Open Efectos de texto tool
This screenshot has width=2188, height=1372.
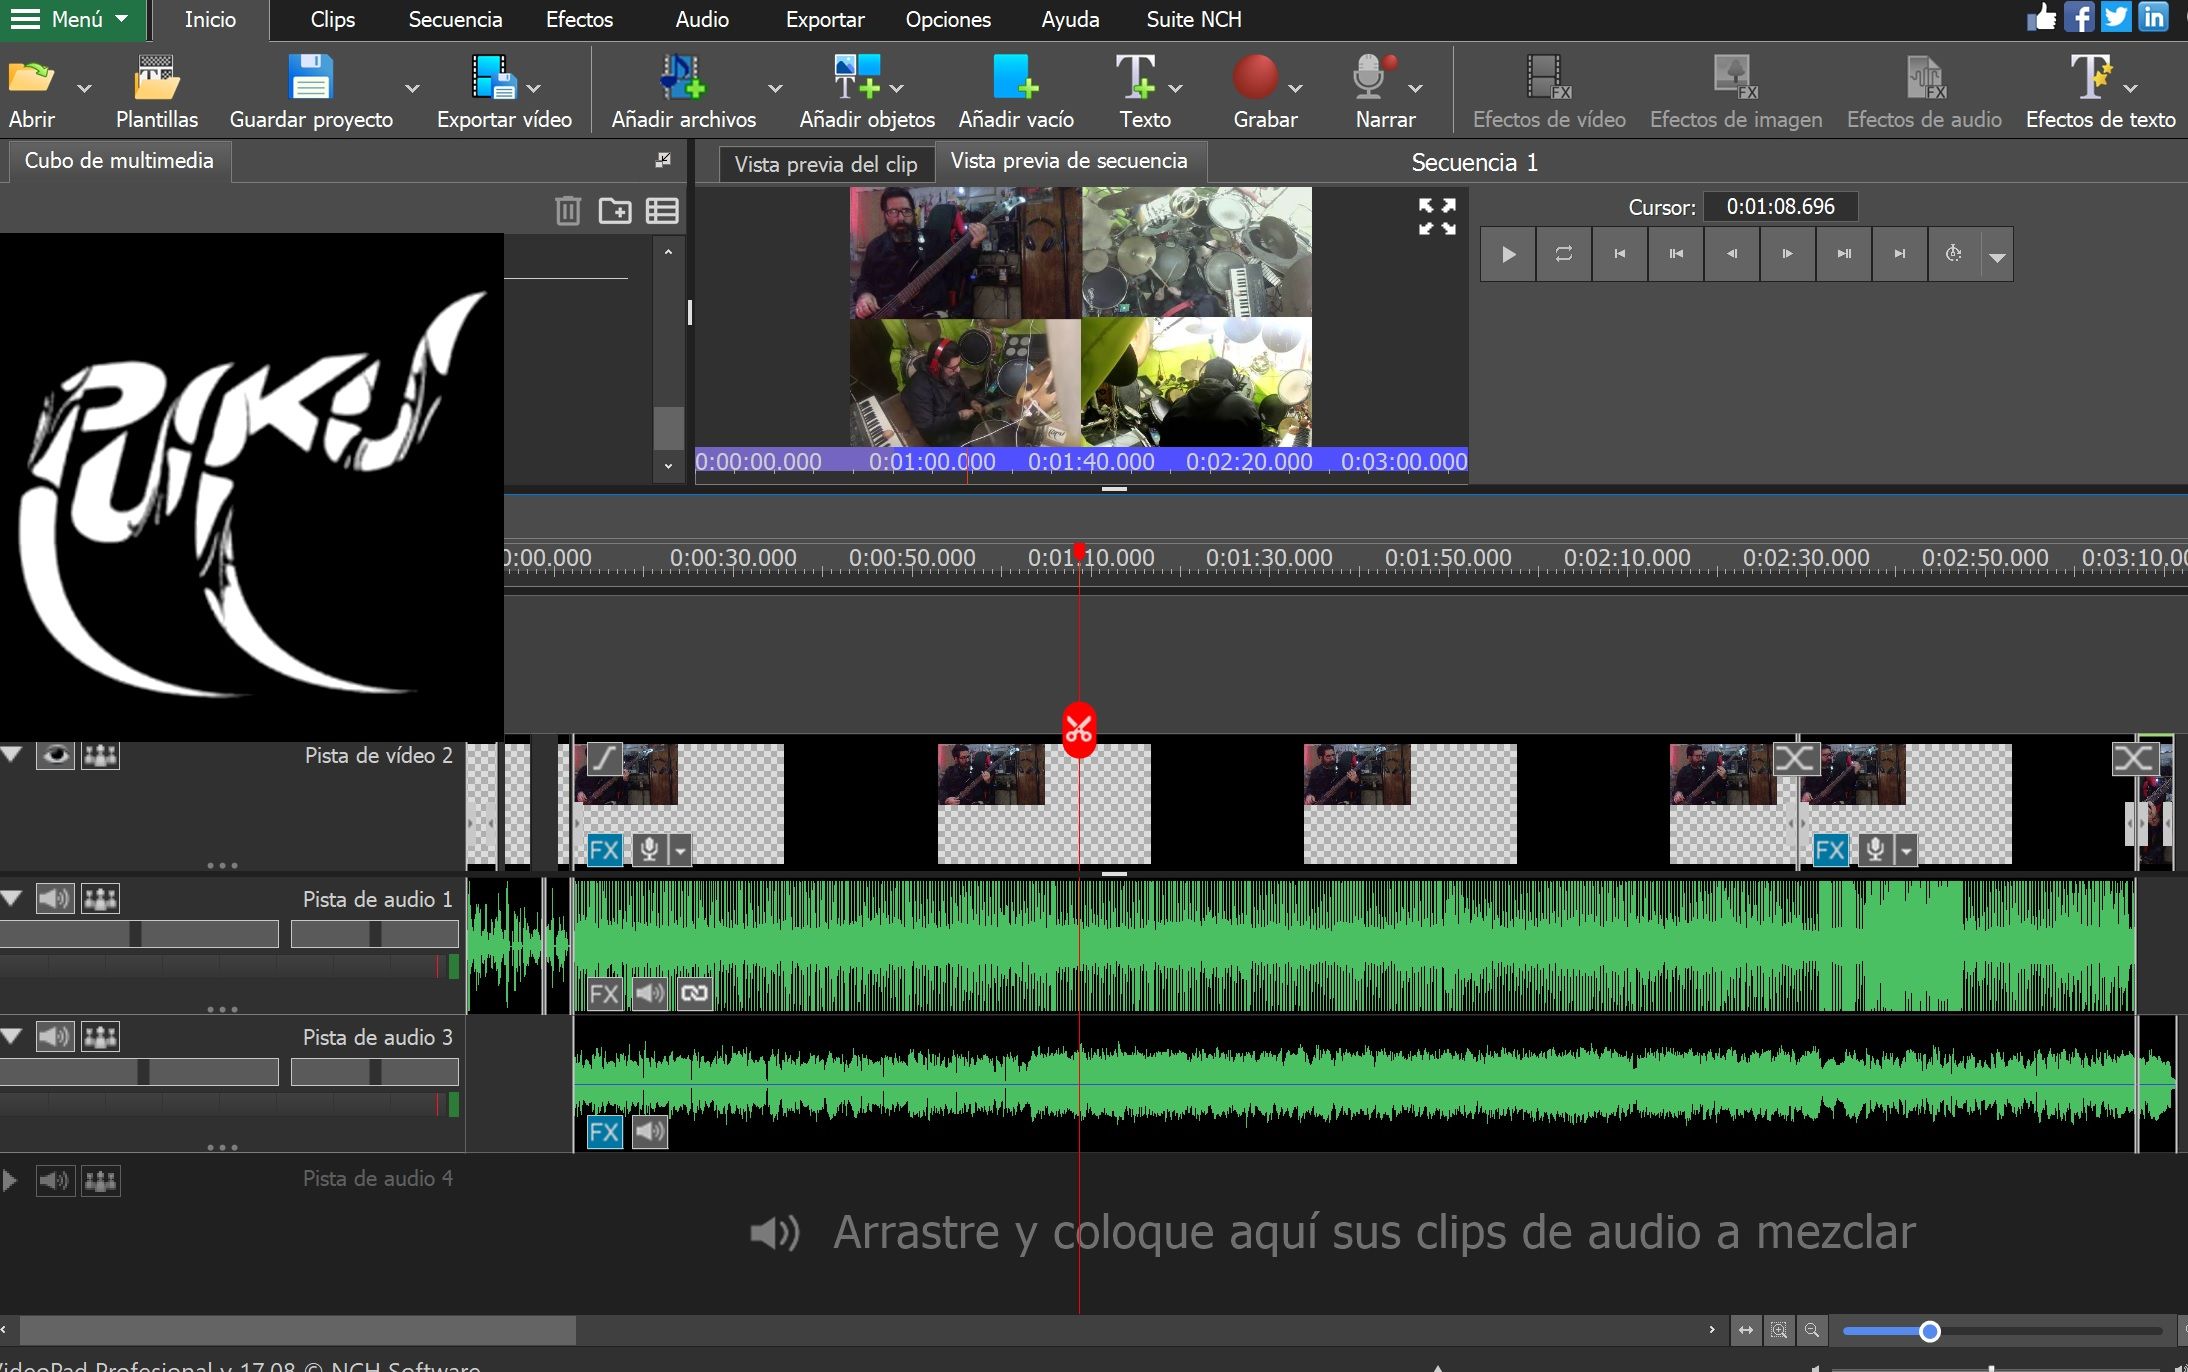tap(2100, 91)
